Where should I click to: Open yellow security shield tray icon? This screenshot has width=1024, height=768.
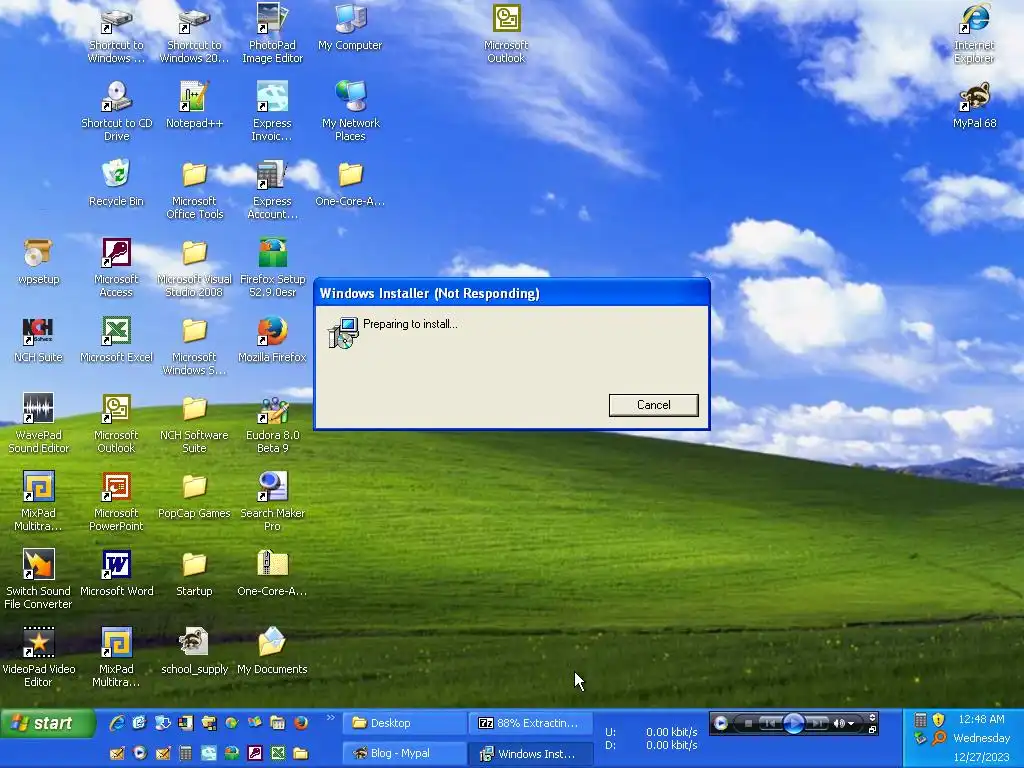(938, 720)
